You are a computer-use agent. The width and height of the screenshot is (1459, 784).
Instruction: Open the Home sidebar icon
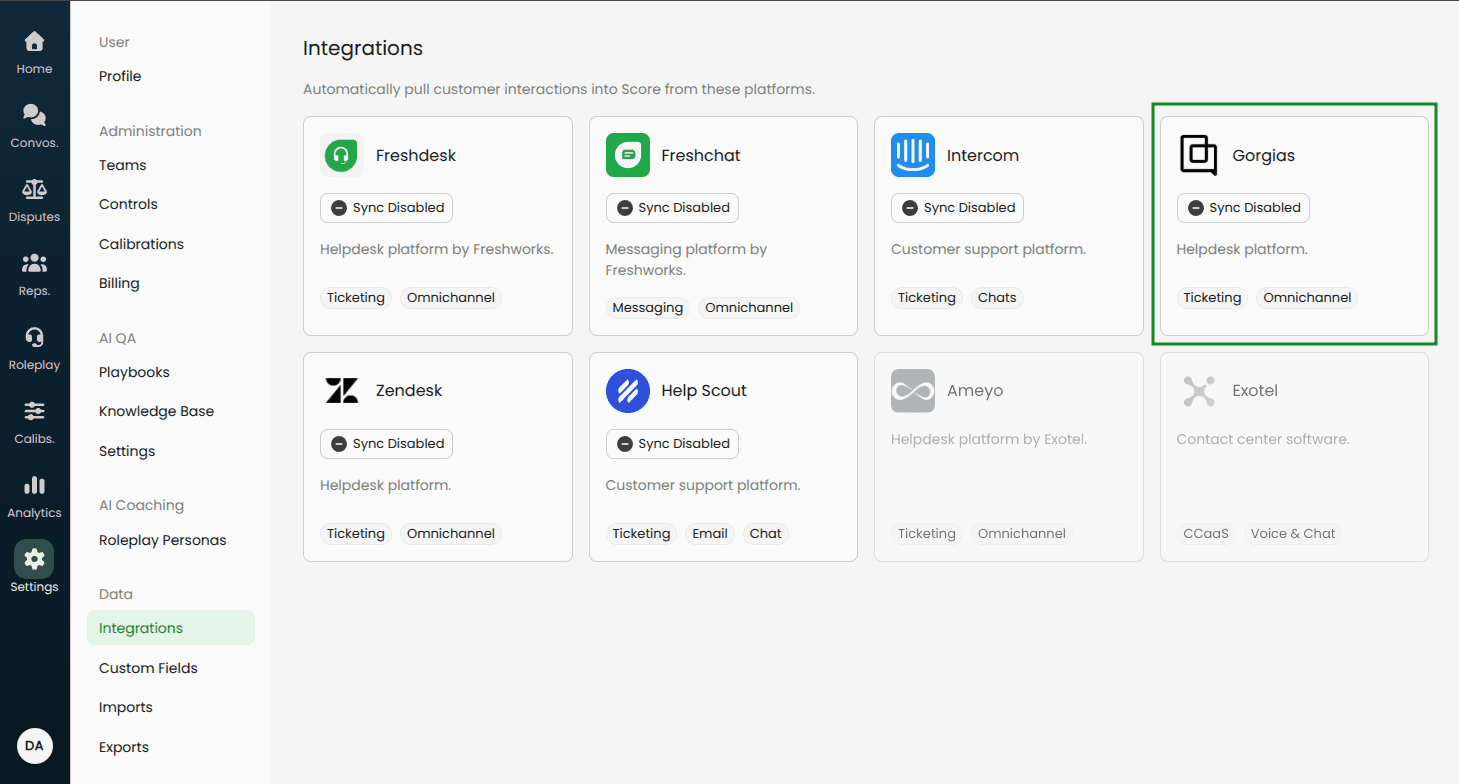point(34,42)
